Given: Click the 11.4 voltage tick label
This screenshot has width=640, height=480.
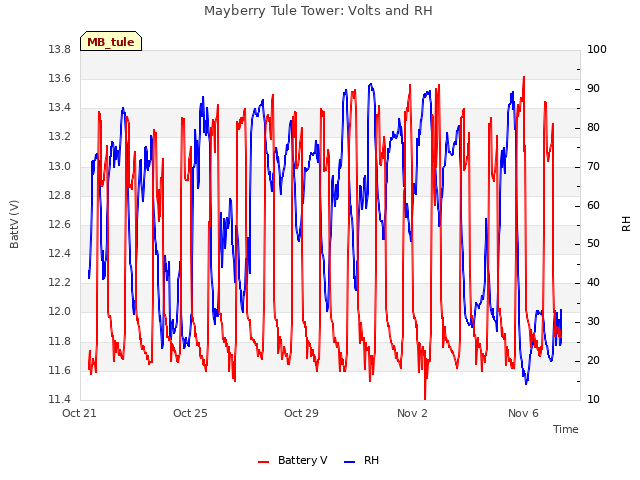Looking at the screenshot, I should point(60,399).
